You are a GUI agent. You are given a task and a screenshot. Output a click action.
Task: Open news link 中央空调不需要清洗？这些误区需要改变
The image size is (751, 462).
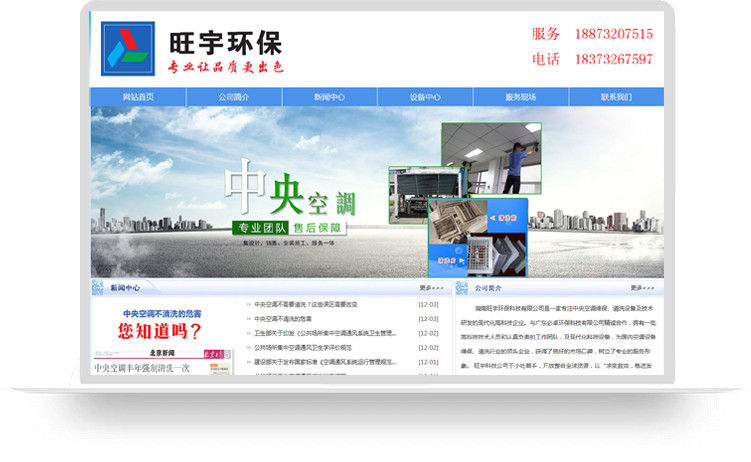tap(306, 305)
